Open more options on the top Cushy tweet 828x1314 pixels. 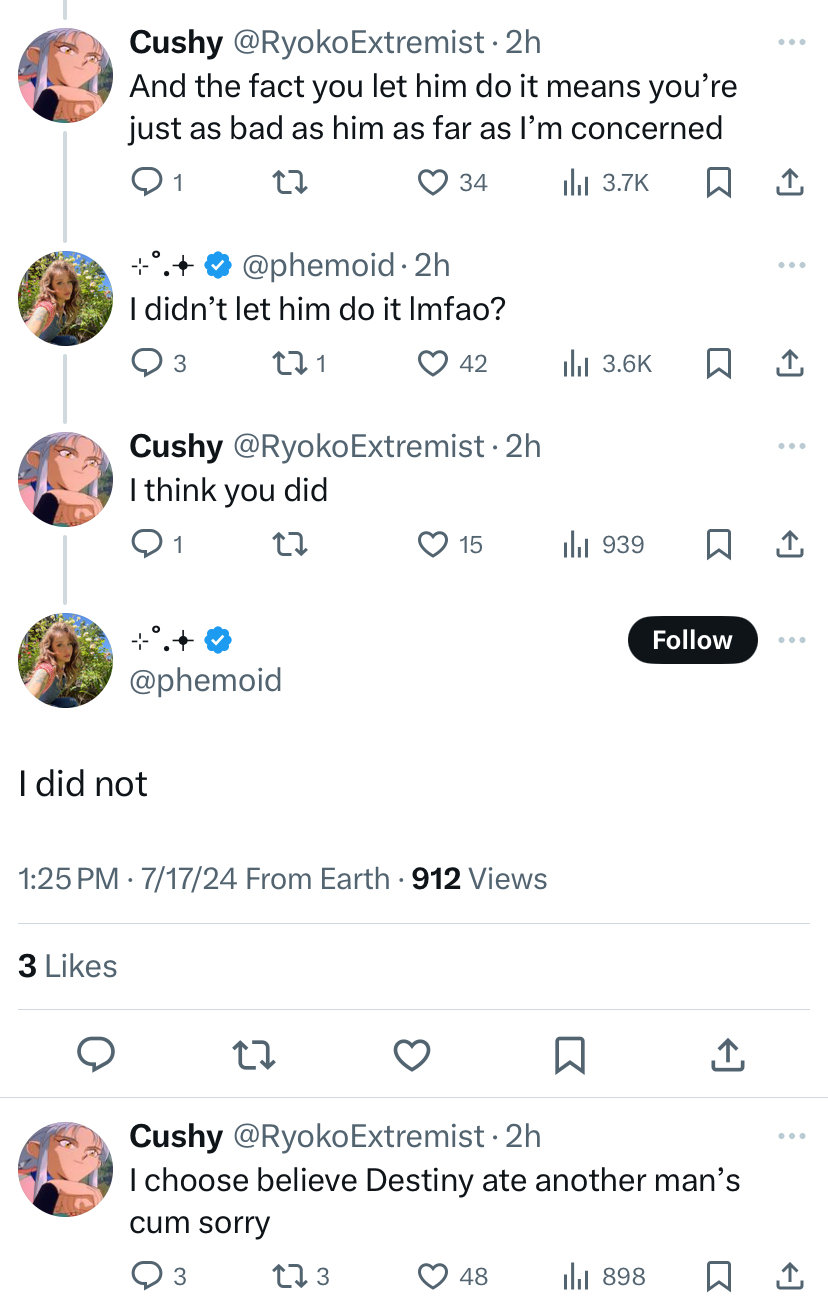click(791, 42)
